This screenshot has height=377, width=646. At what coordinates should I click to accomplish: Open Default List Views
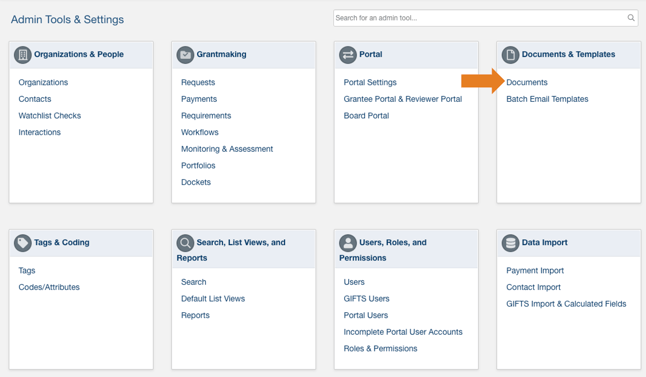pos(213,299)
